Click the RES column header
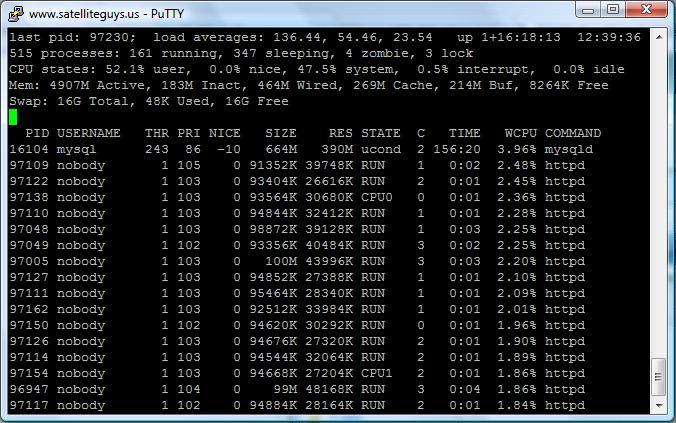This screenshot has height=423, width=676. pos(341,133)
